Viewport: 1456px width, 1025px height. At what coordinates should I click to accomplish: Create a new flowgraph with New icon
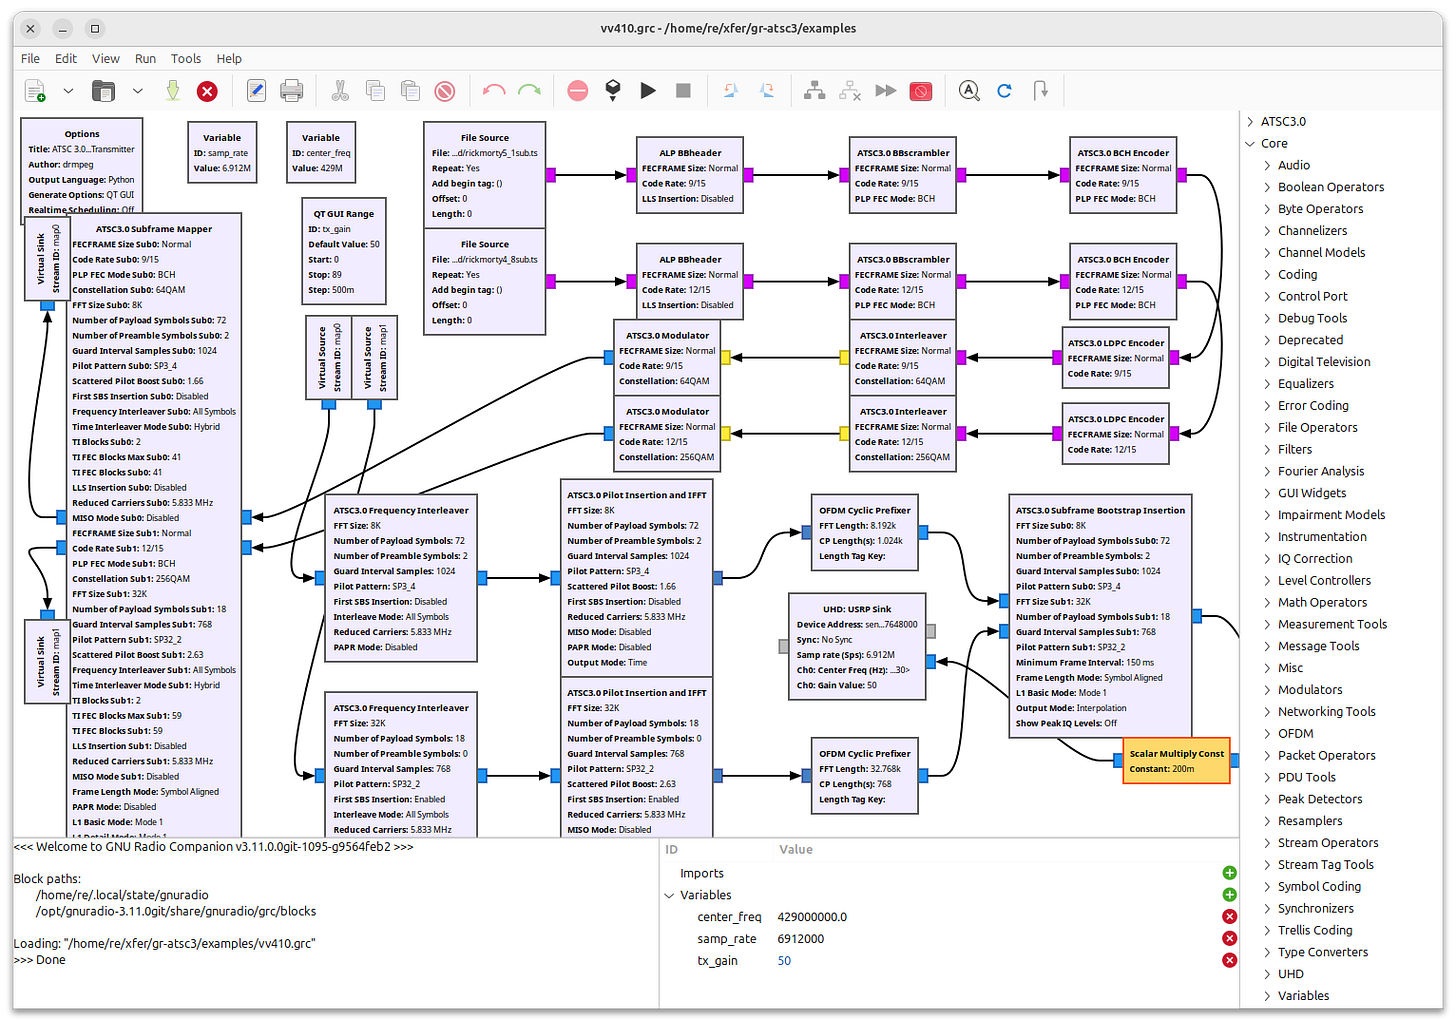(35, 91)
